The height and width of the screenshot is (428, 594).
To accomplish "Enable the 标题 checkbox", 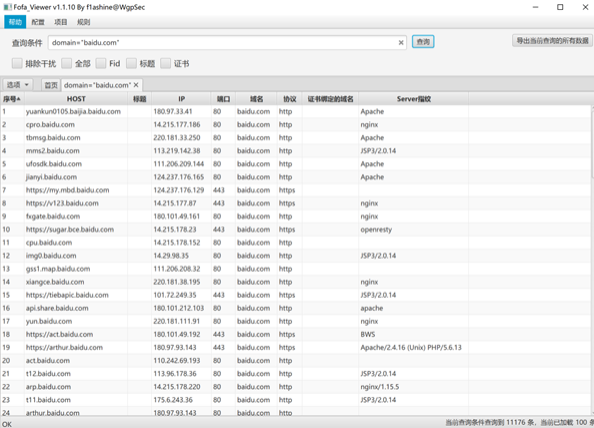I will [x=131, y=63].
